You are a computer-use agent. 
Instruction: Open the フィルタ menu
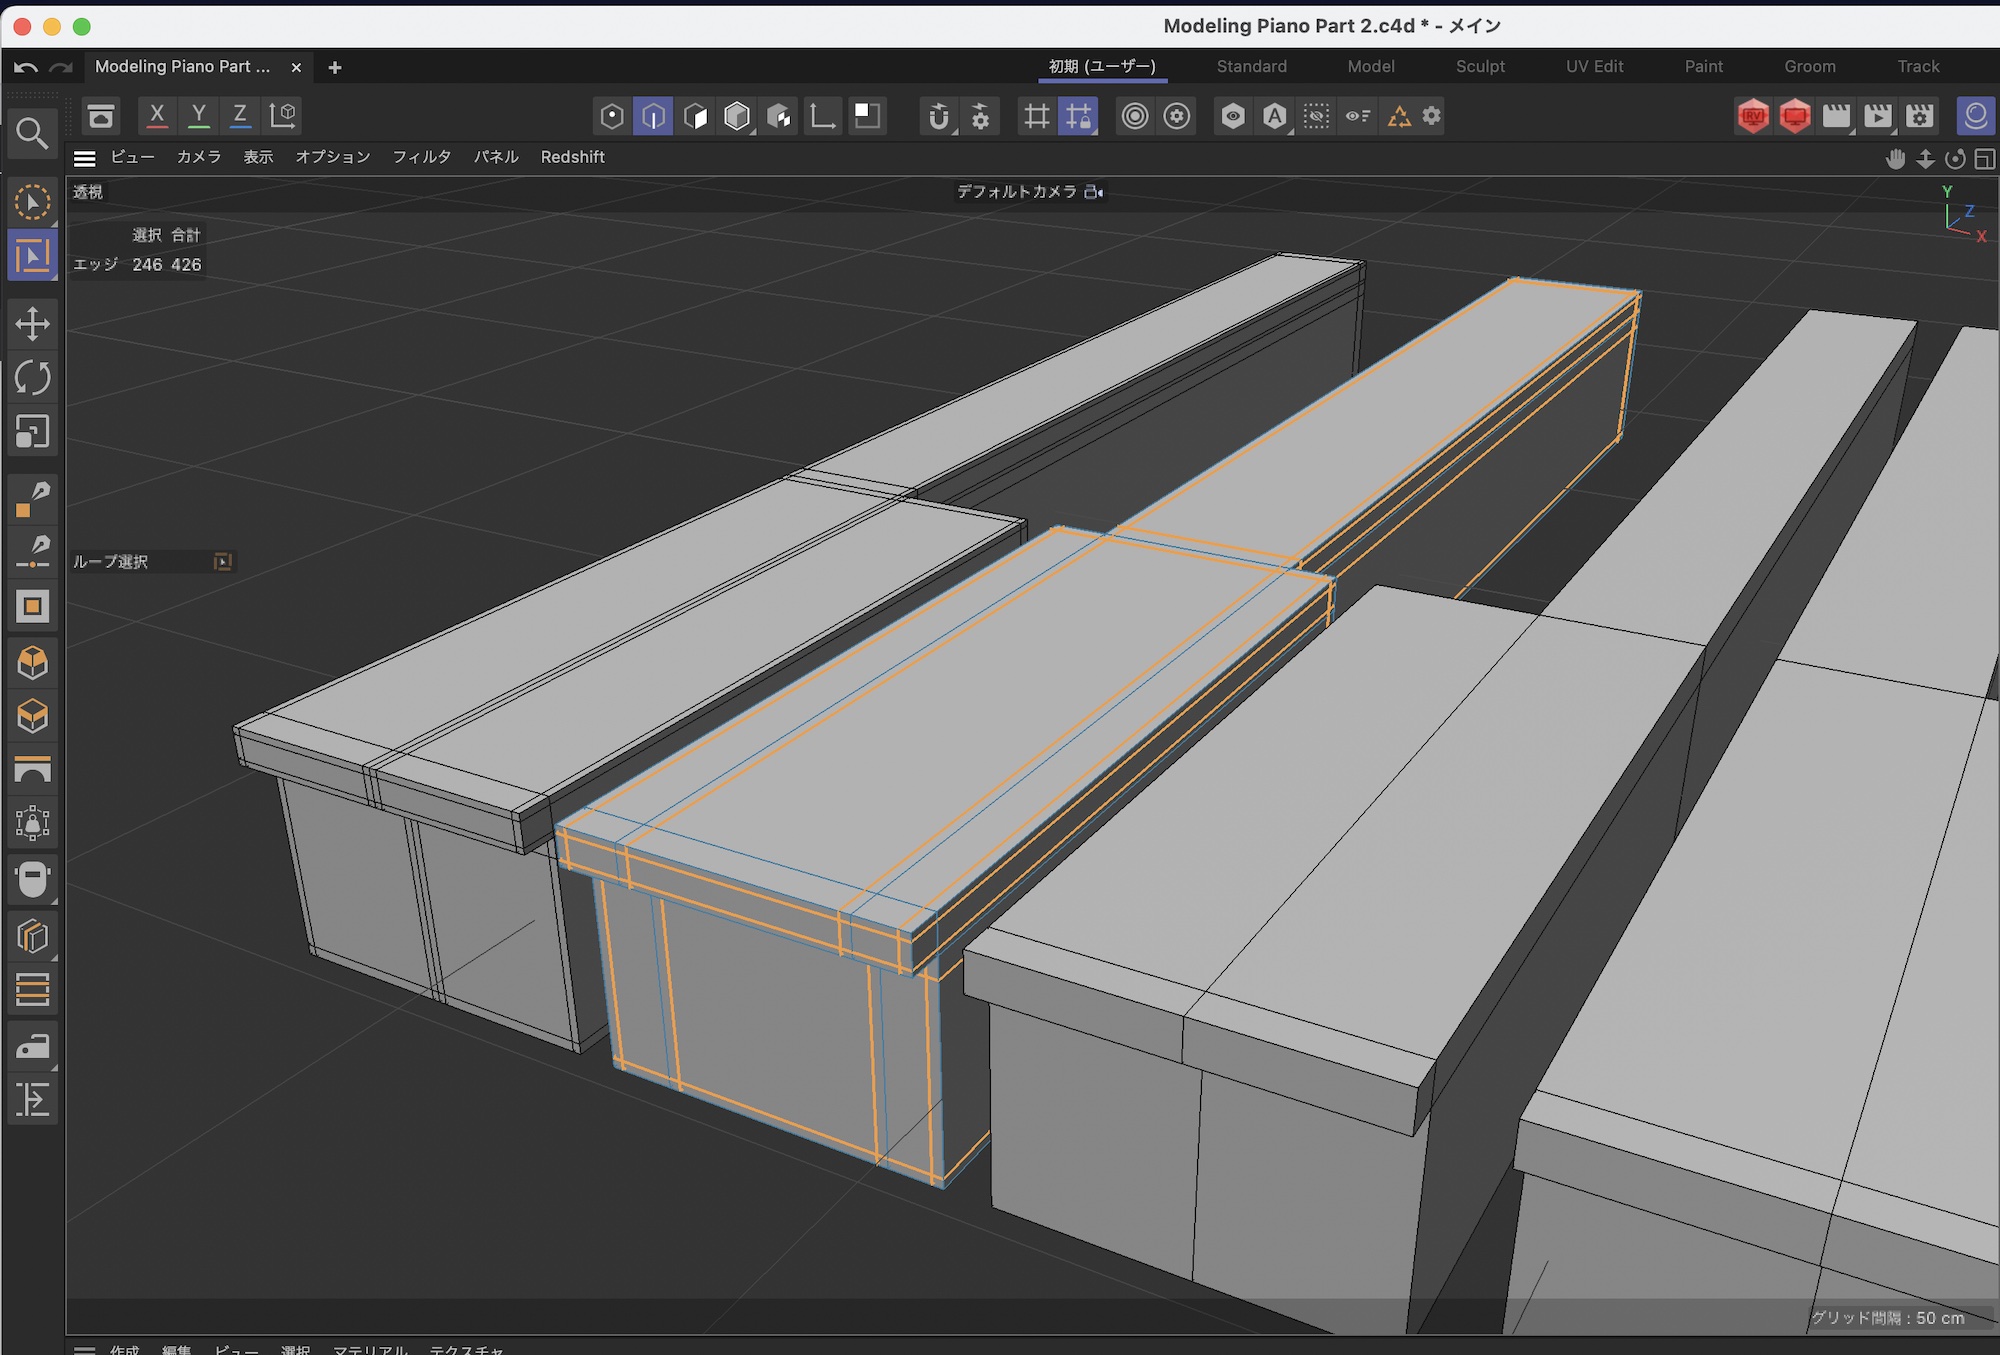[x=421, y=157]
